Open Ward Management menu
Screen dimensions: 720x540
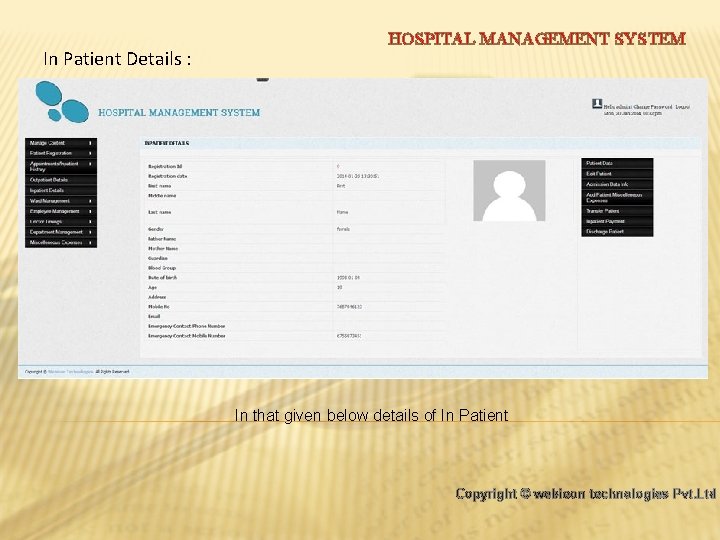(61, 201)
